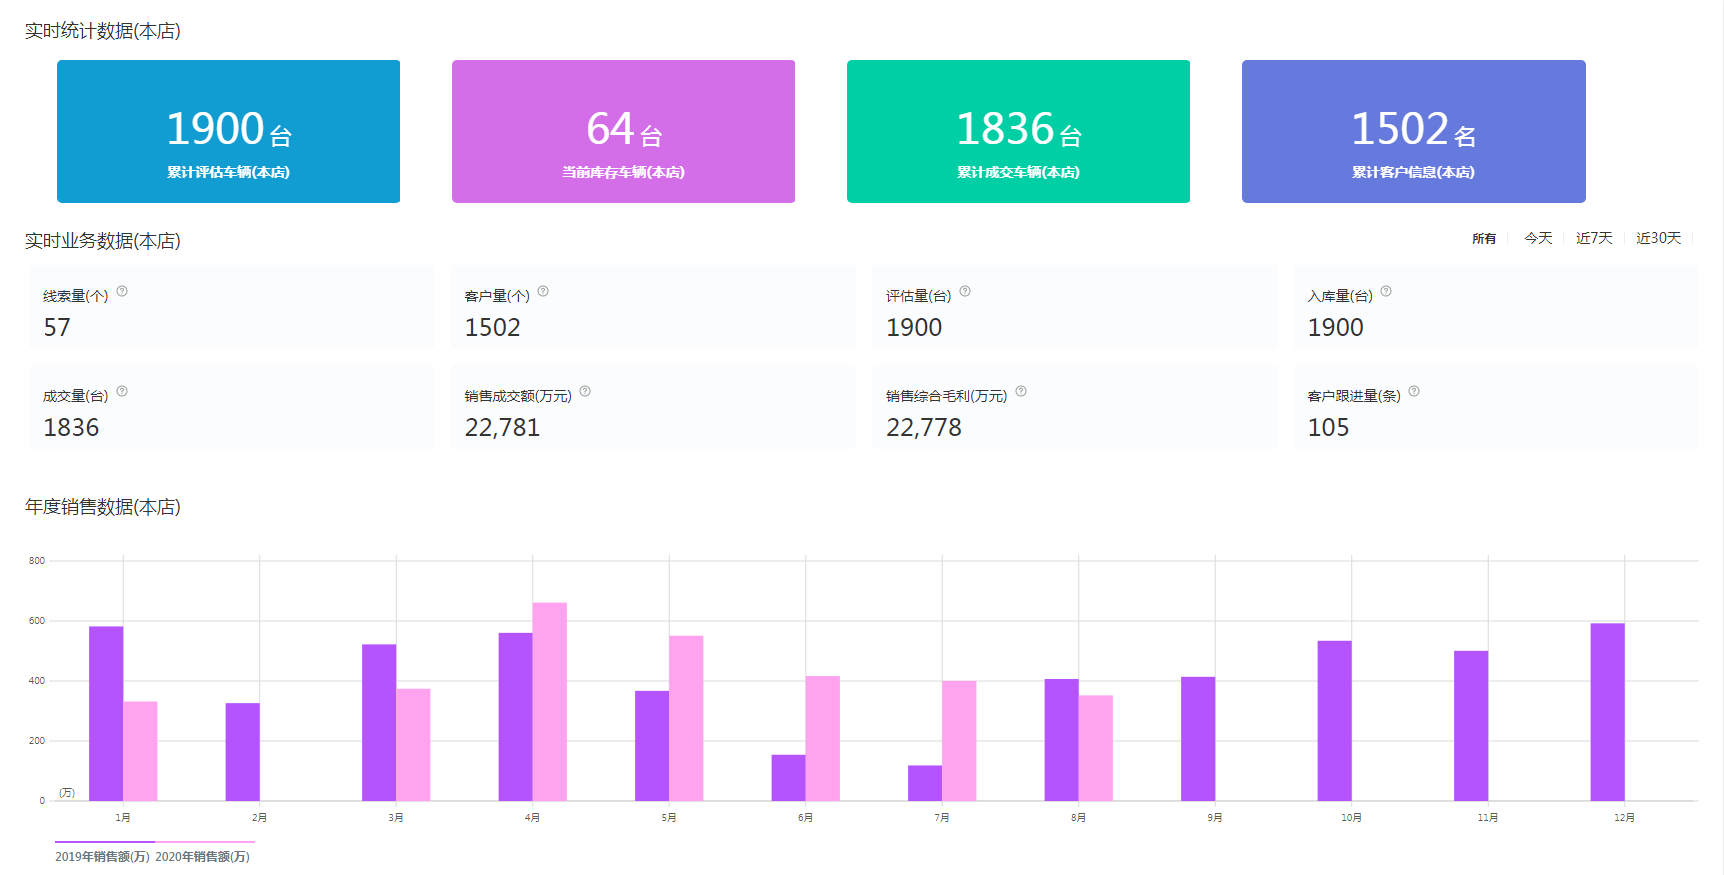Click the 2020 sales bar for 6月
This screenshot has height=875, width=1724.
[823, 739]
